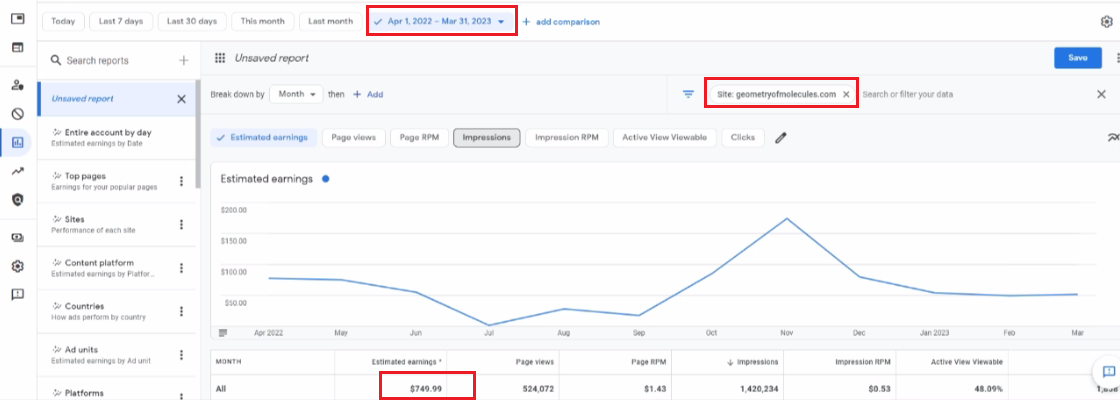The image size is (1120, 400).
Task: Click the plus icon to add report
Action: pyautogui.click(x=184, y=61)
